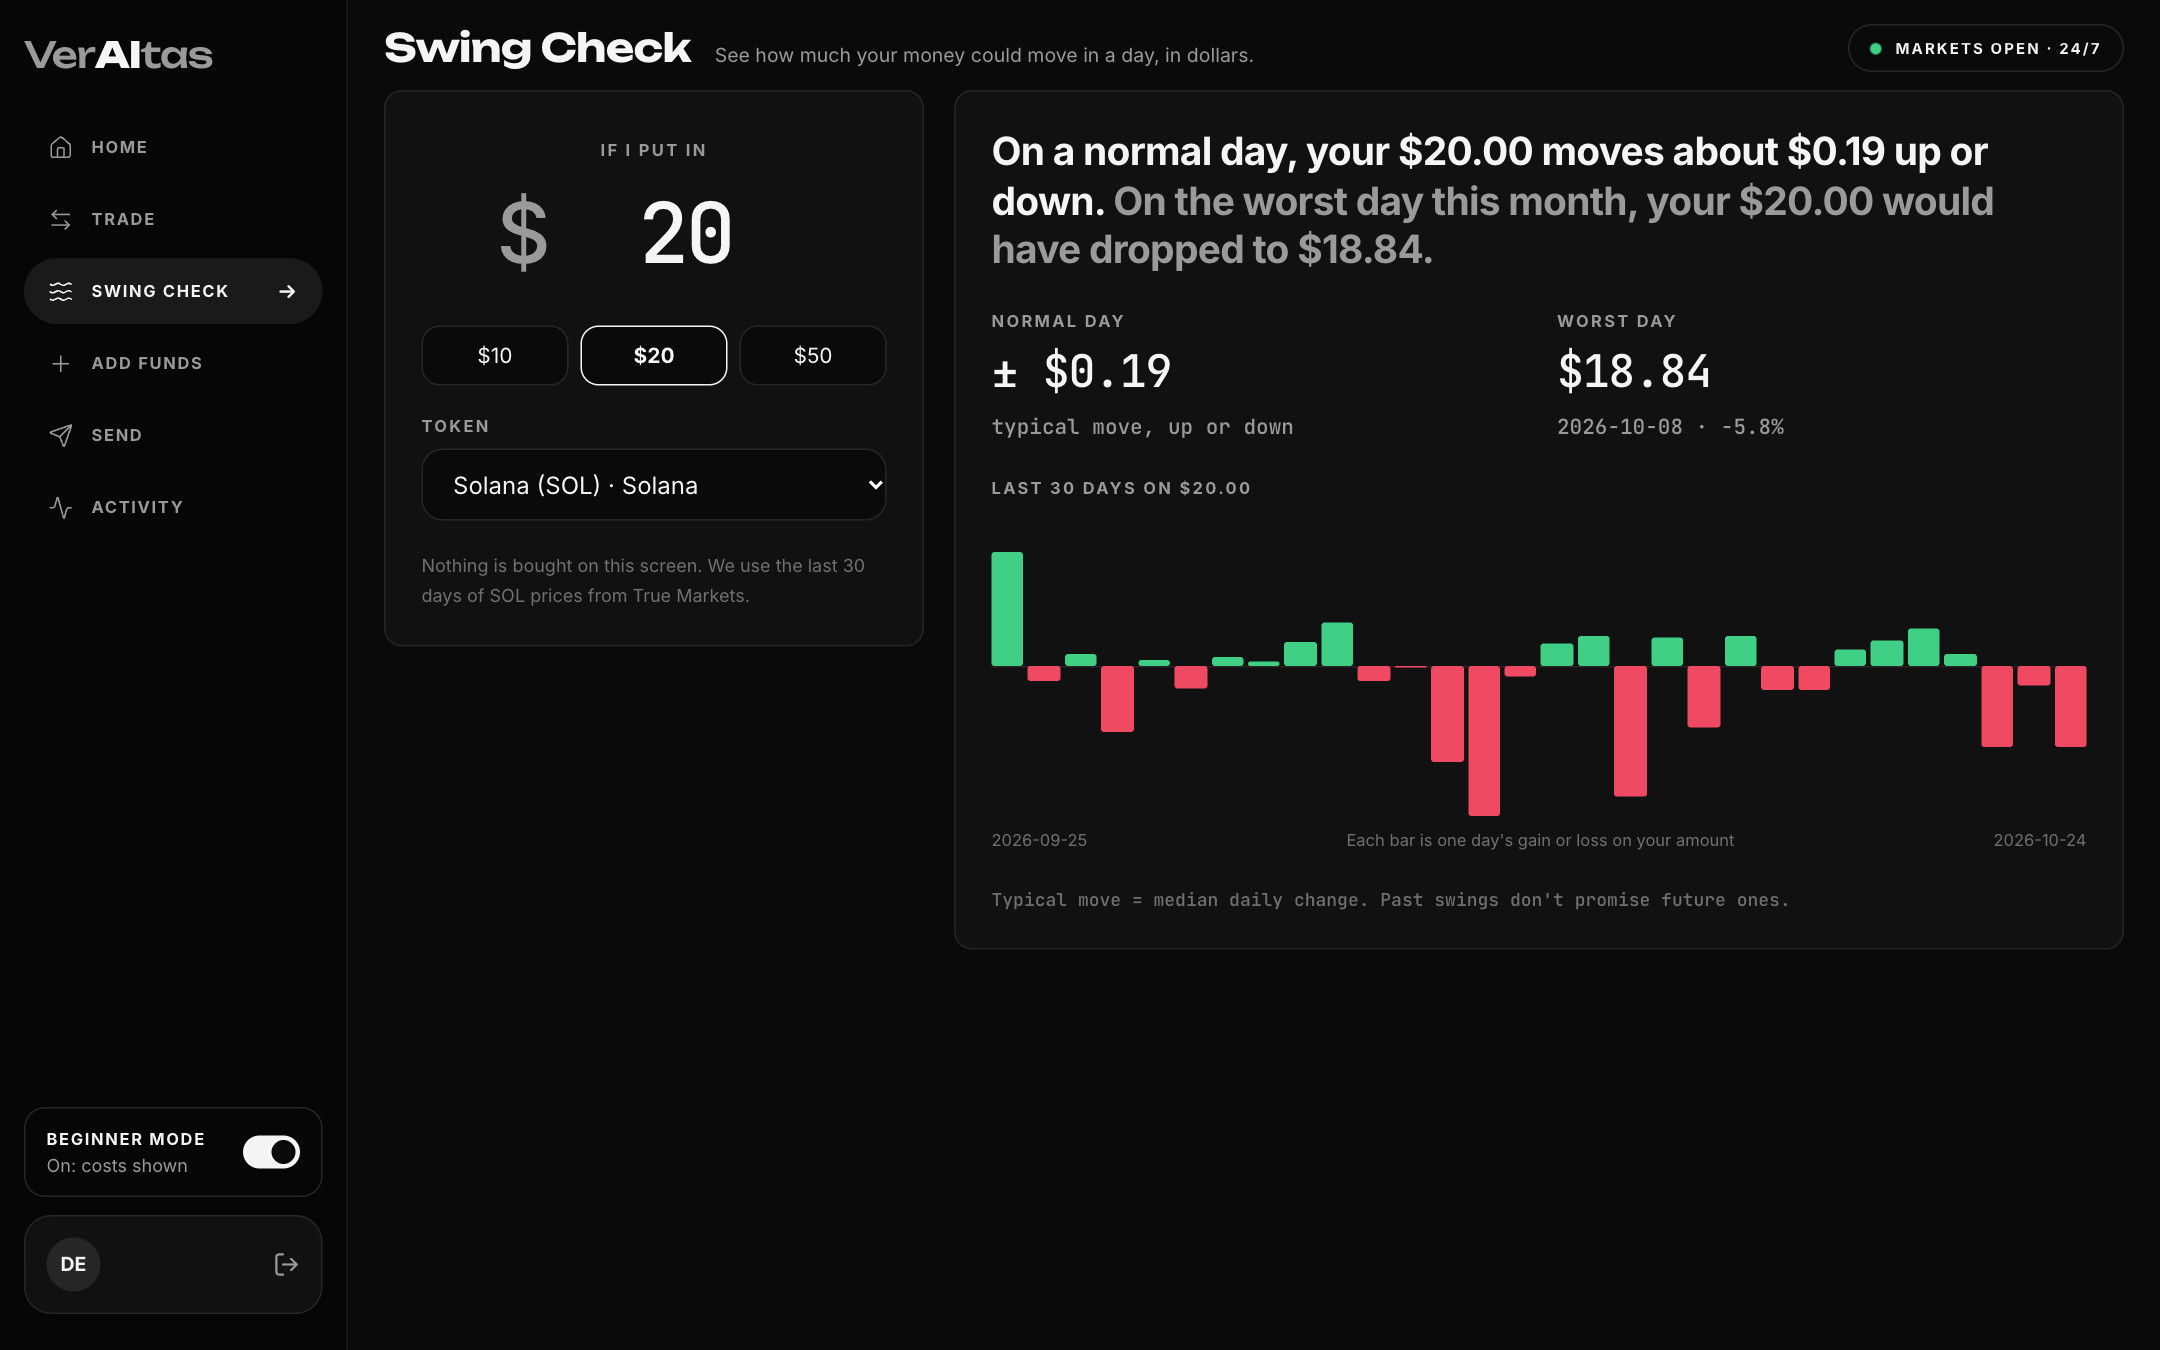Click the ± $0.19 normal day value
2160x1350 pixels.
click(1081, 371)
